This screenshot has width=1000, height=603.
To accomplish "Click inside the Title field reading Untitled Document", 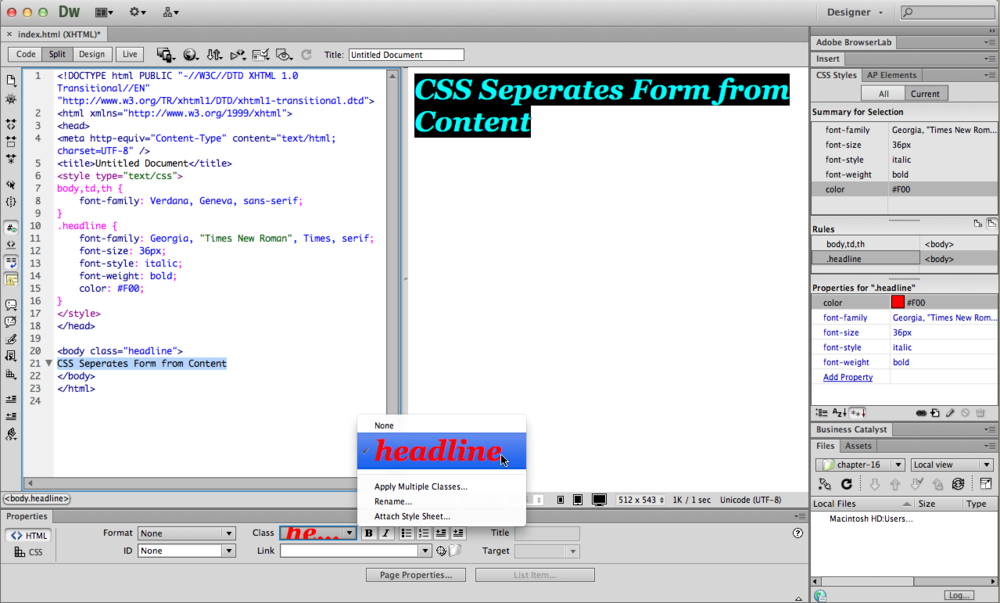I will pyautogui.click(x=405, y=54).
